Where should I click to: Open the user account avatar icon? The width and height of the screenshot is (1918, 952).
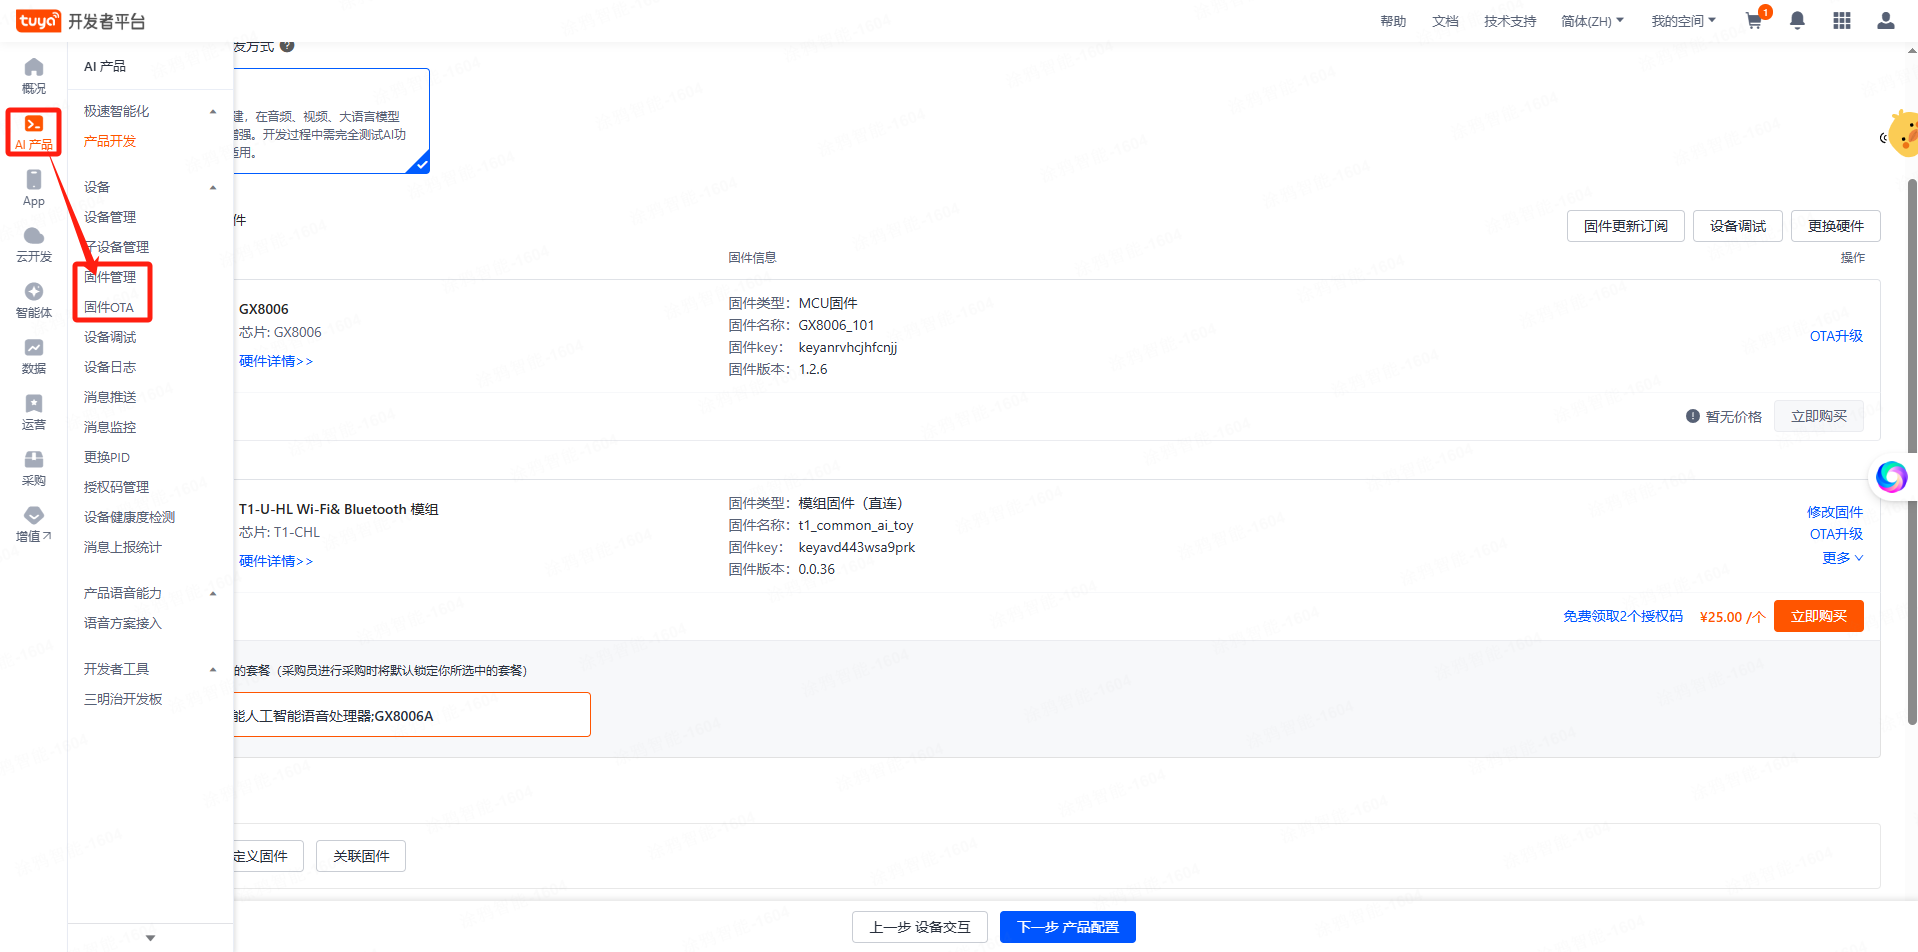(1886, 20)
